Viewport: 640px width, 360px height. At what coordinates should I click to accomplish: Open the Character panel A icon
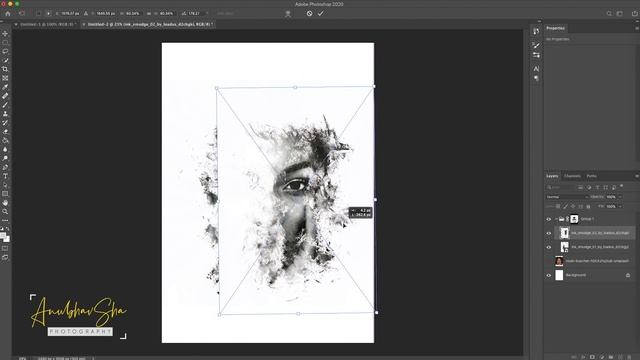click(x=536, y=69)
